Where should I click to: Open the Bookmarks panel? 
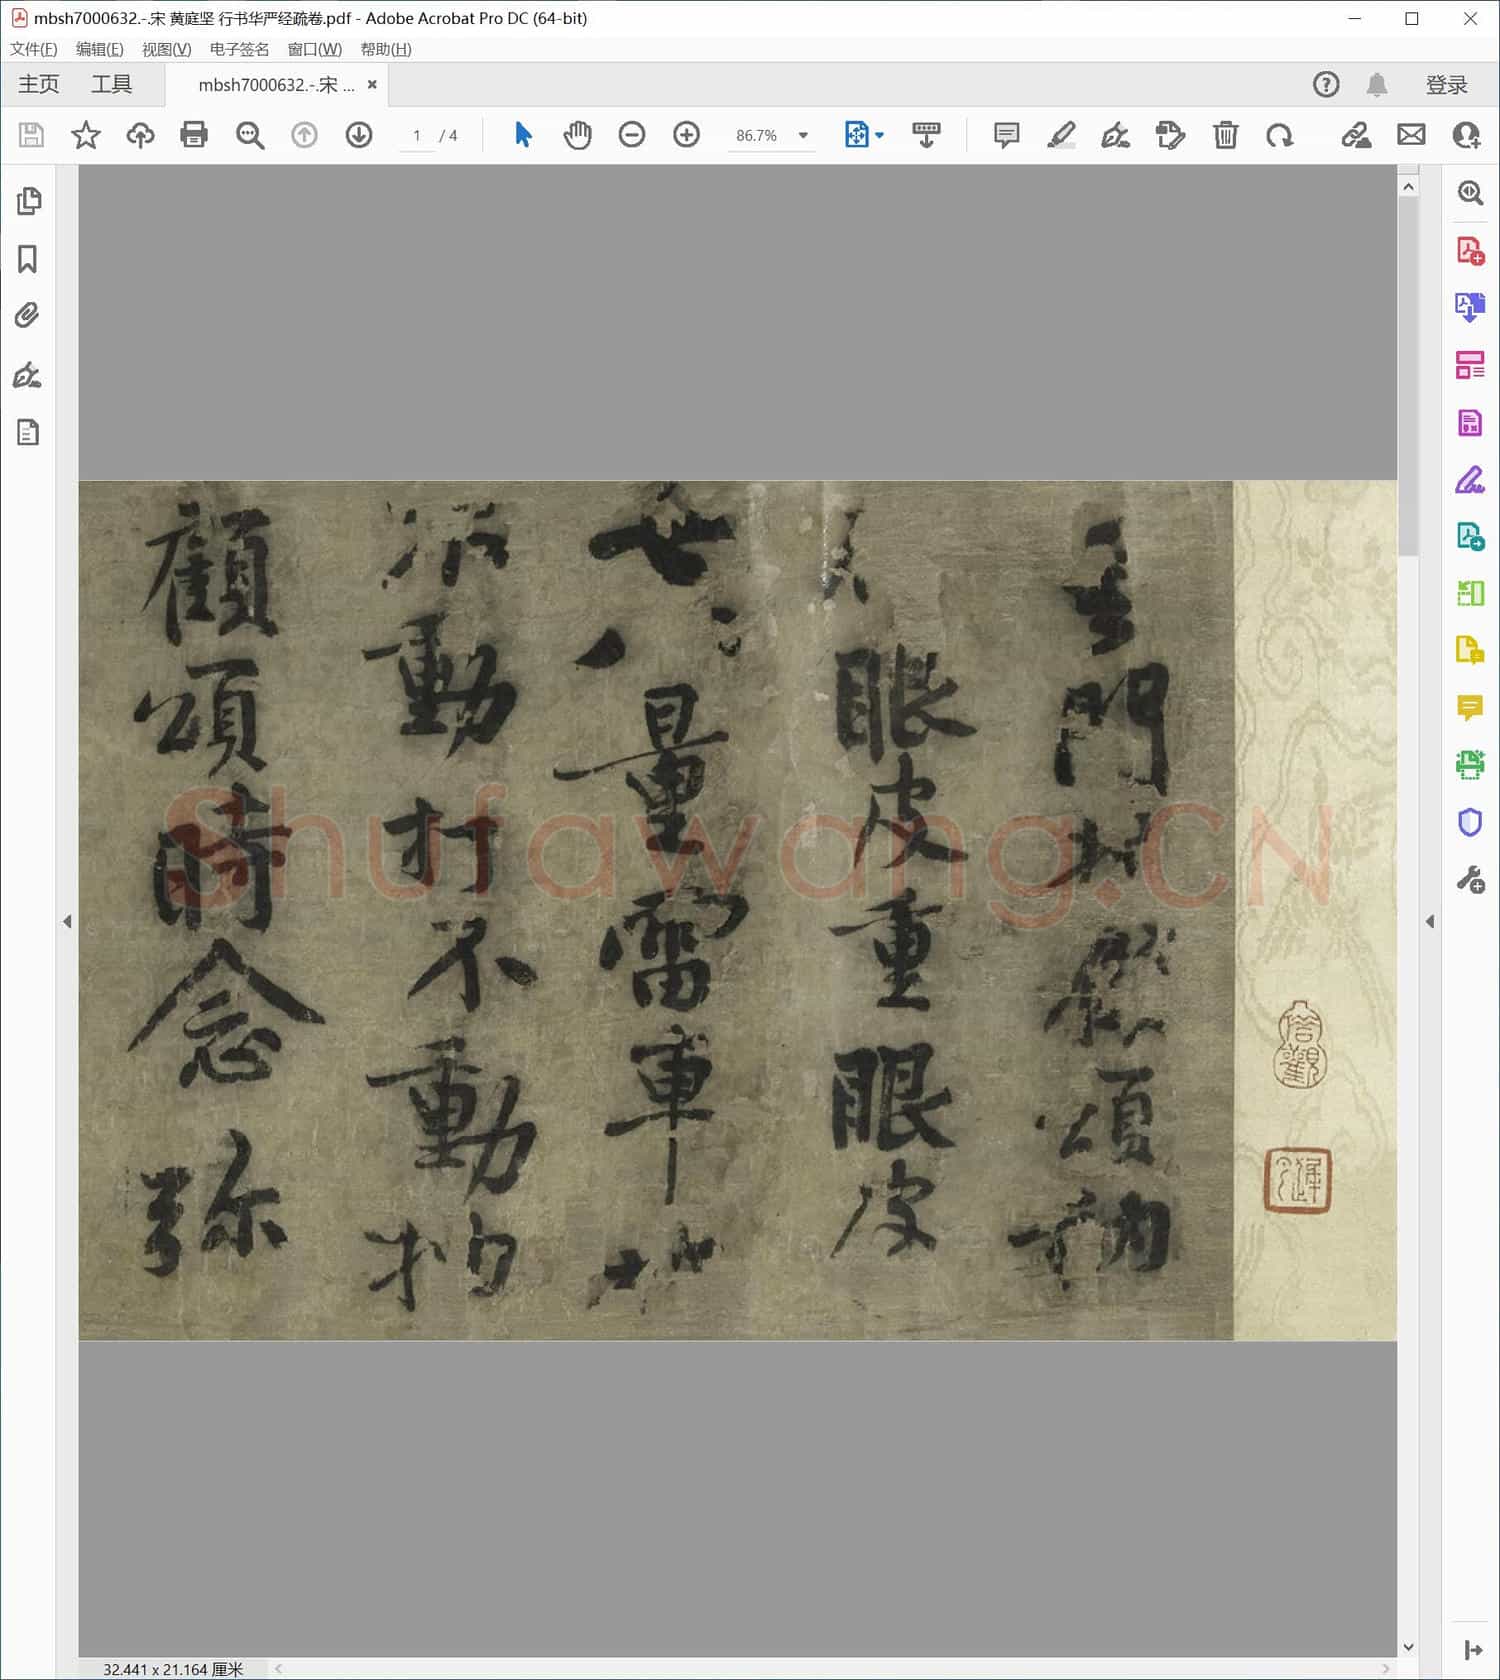pos(28,260)
